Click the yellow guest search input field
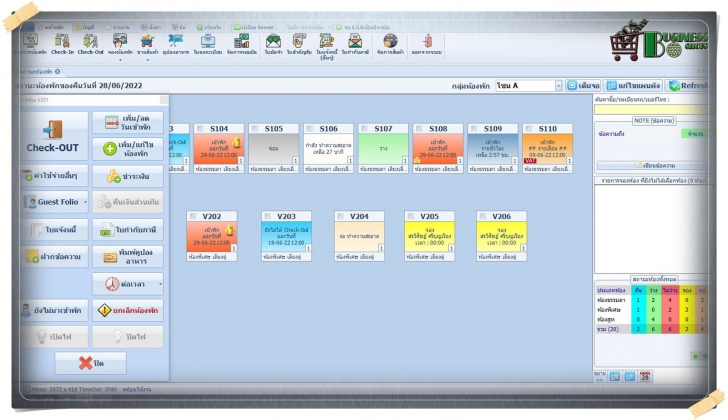The image size is (728, 420). [651, 110]
